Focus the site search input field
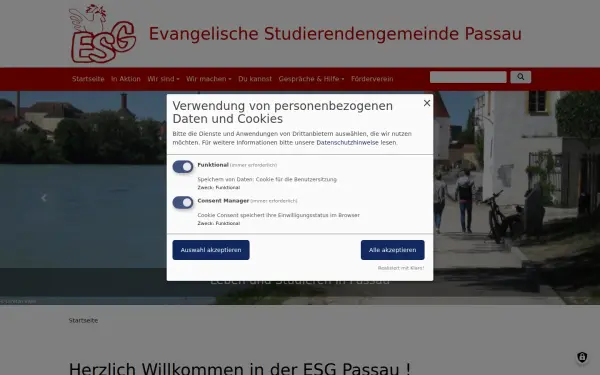 468,77
